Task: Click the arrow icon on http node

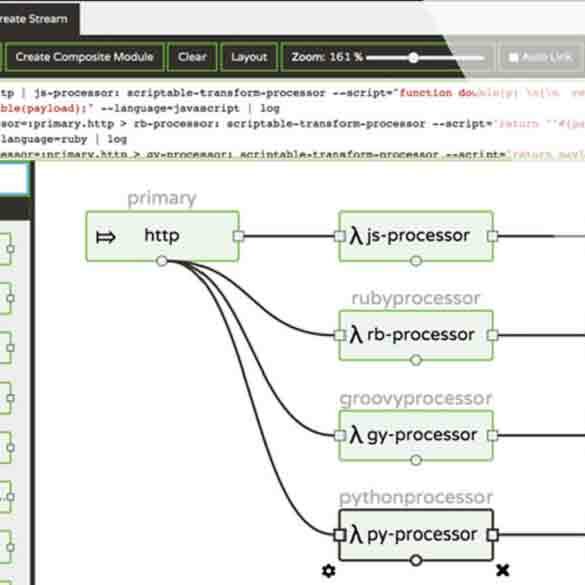Action: [106, 237]
